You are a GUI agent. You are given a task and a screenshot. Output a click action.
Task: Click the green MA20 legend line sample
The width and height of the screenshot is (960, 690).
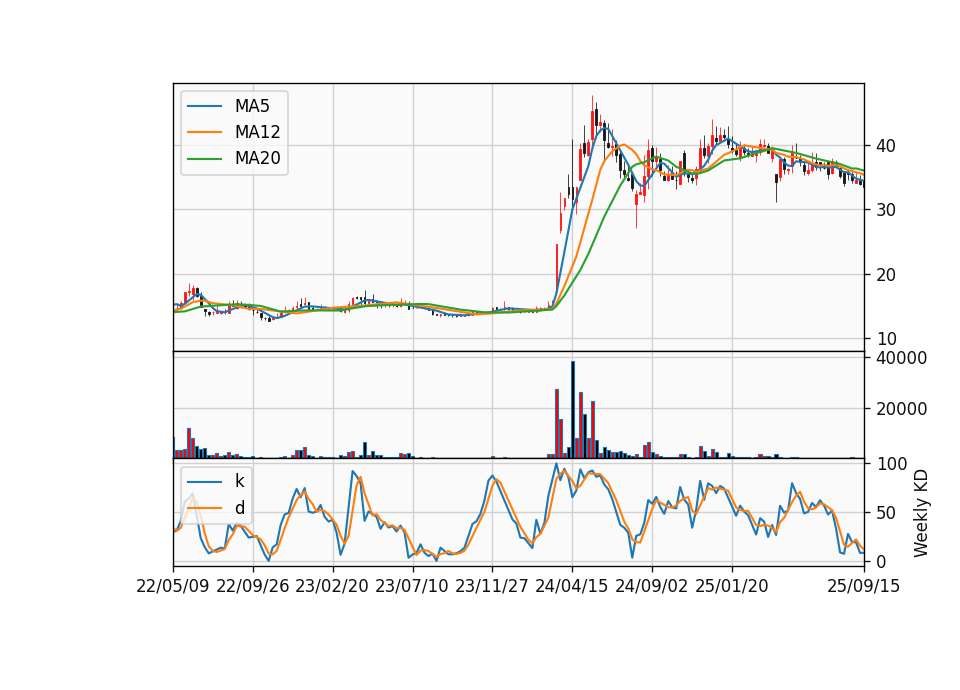click(x=204, y=158)
